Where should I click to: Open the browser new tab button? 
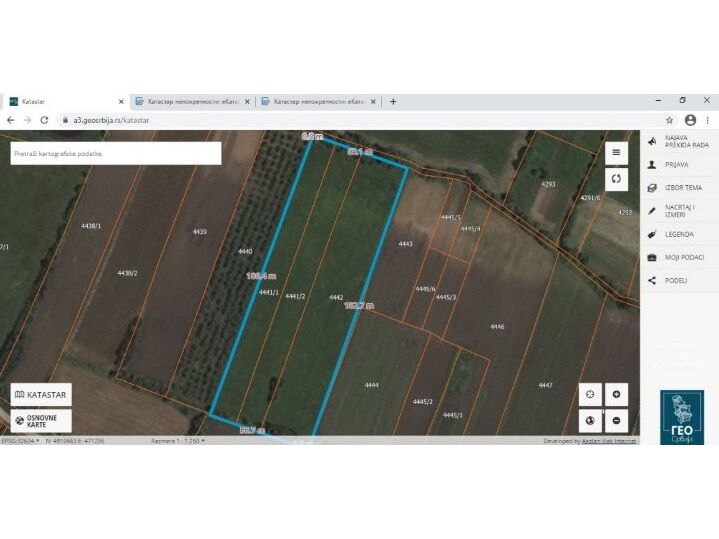tap(393, 101)
